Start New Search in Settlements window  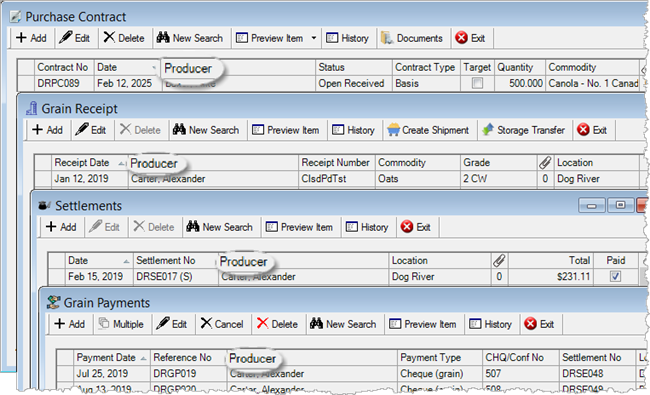(x=220, y=227)
